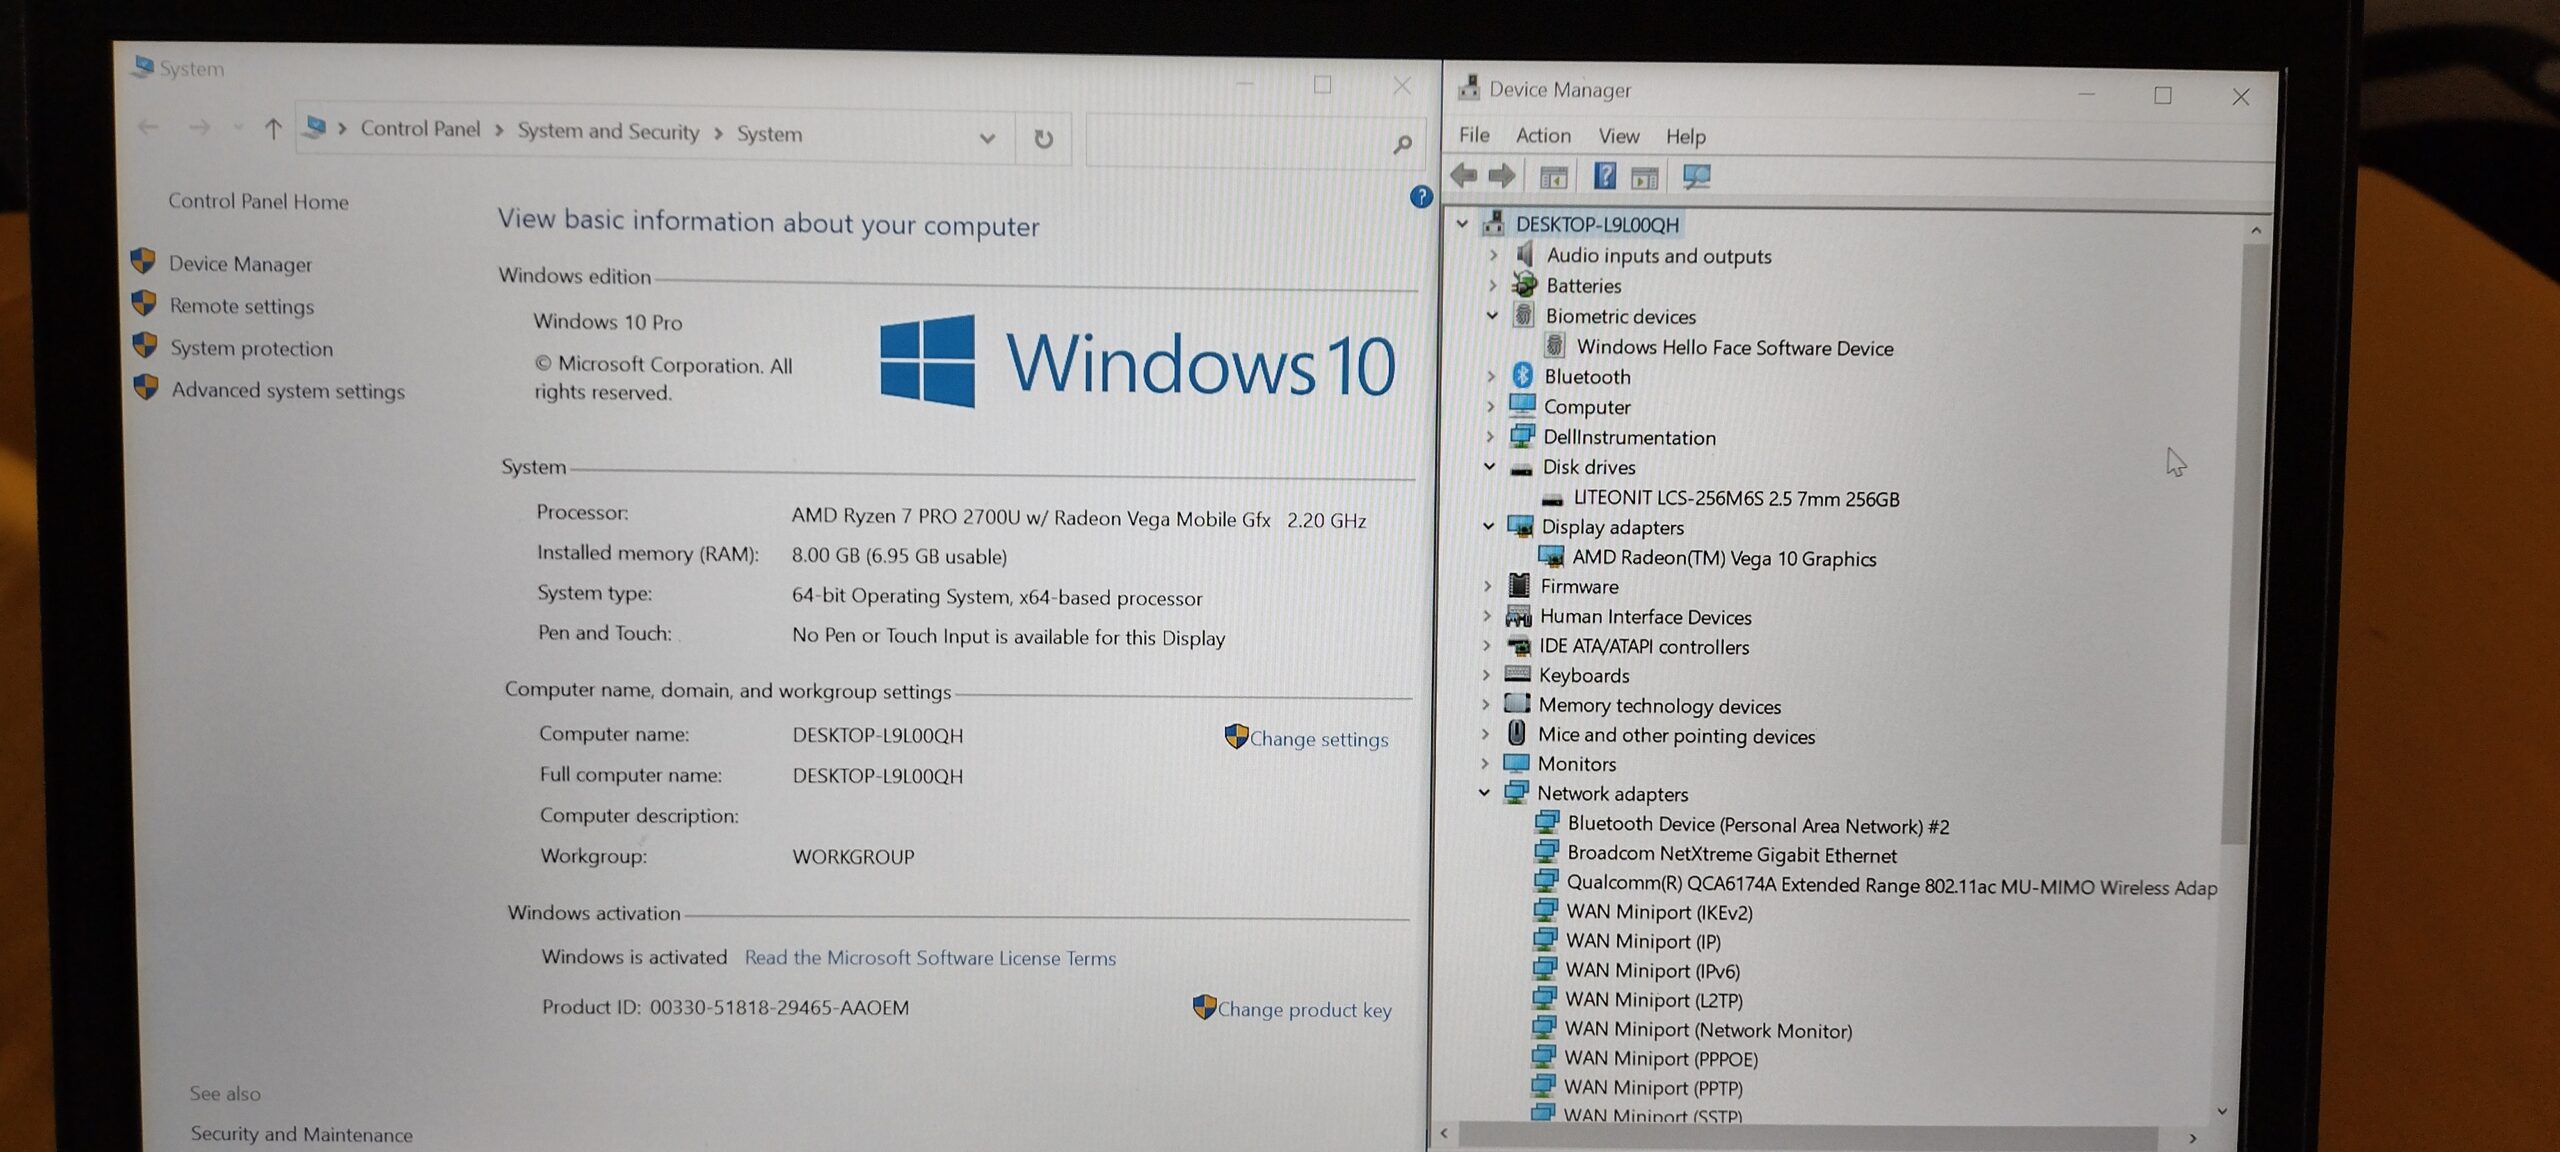Viewport: 2560px width, 1152px height.
Task: Select WAN Miniport (Network Monitor) entry
Action: click(x=1708, y=1029)
